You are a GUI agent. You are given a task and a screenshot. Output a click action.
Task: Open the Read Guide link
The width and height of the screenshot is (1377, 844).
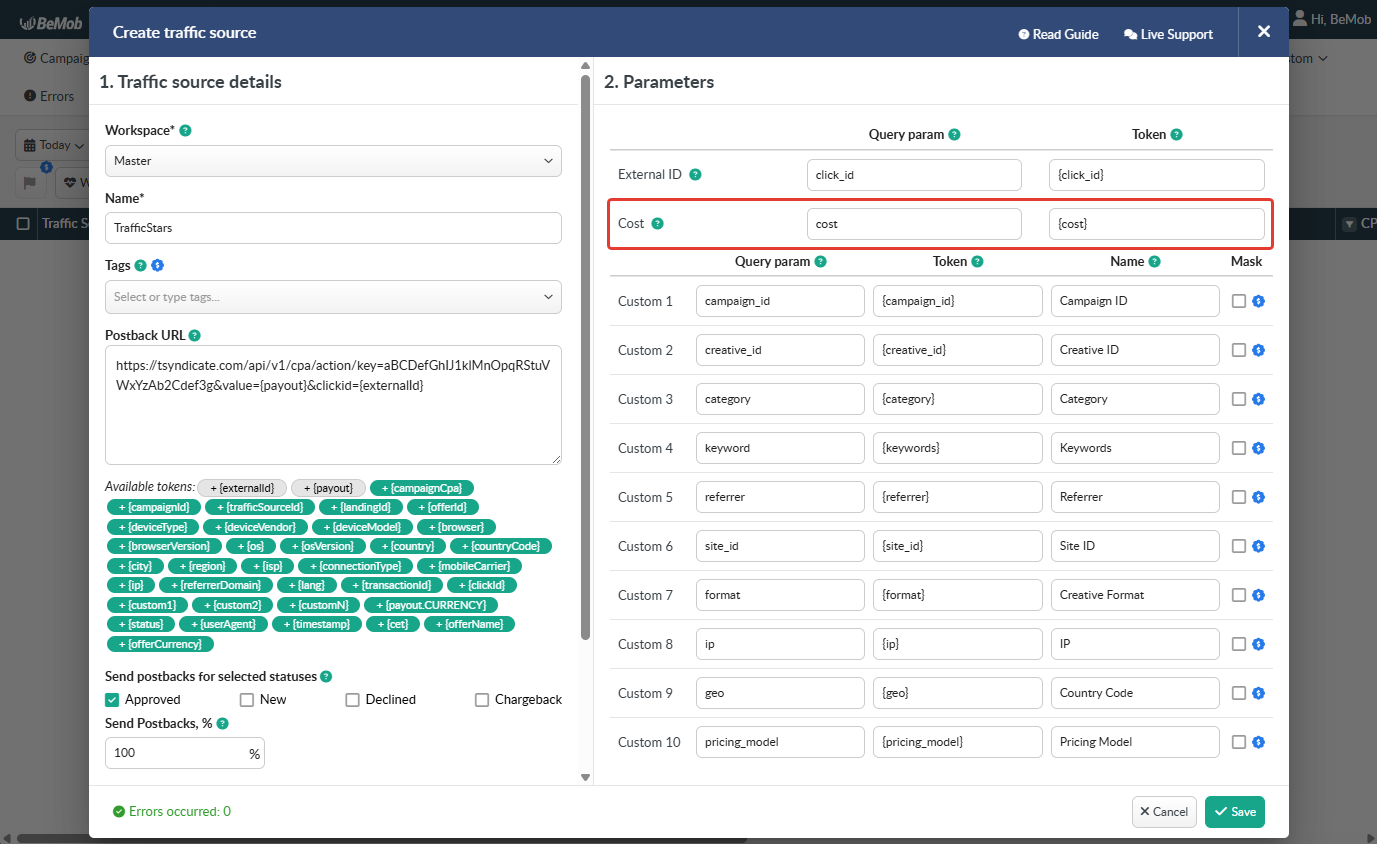coord(1058,34)
